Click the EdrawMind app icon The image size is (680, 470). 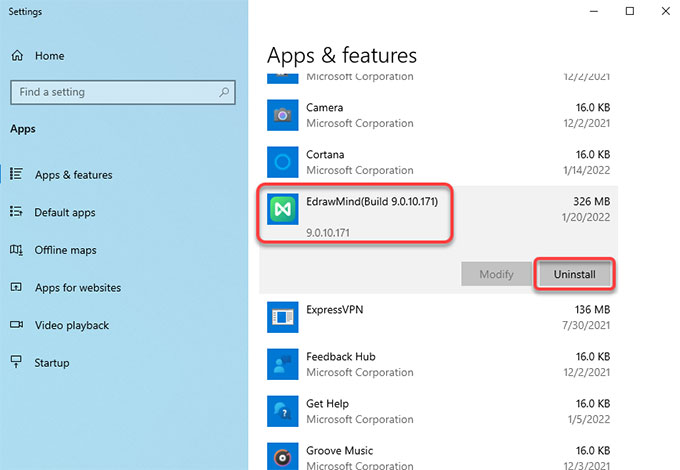coord(282,209)
